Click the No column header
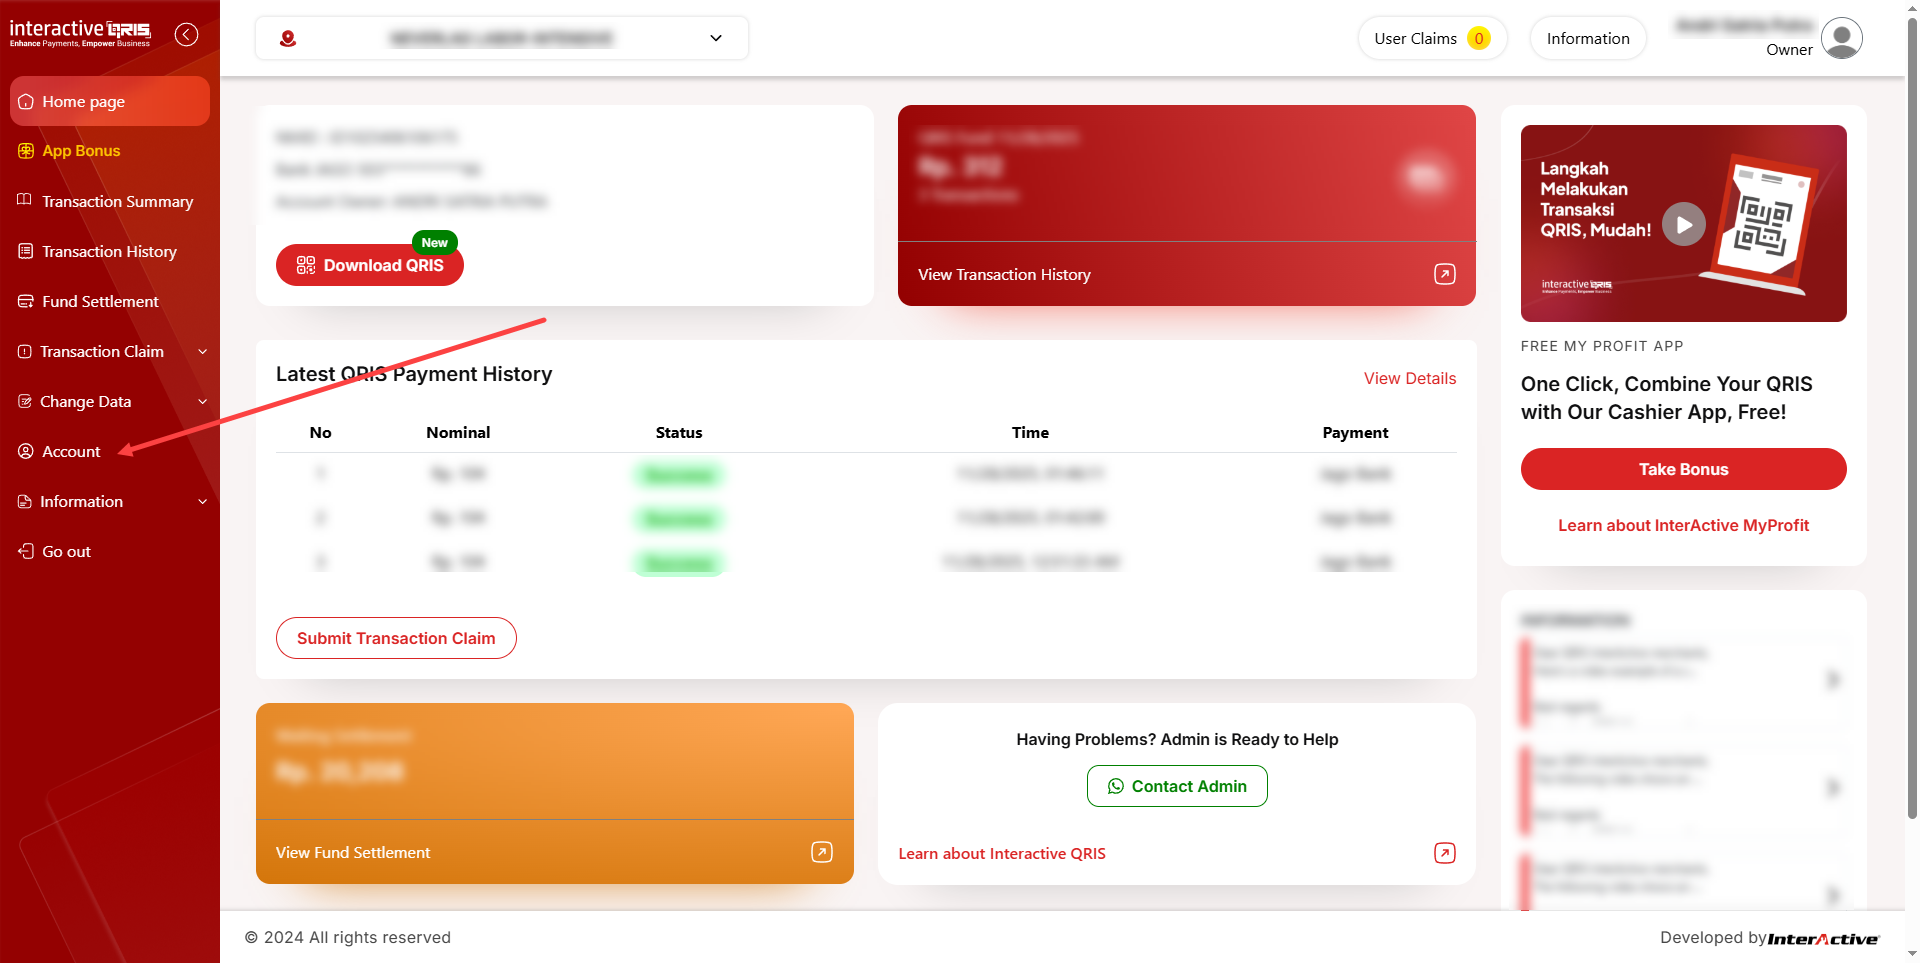Image resolution: width=1920 pixels, height=963 pixels. (320, 432)
